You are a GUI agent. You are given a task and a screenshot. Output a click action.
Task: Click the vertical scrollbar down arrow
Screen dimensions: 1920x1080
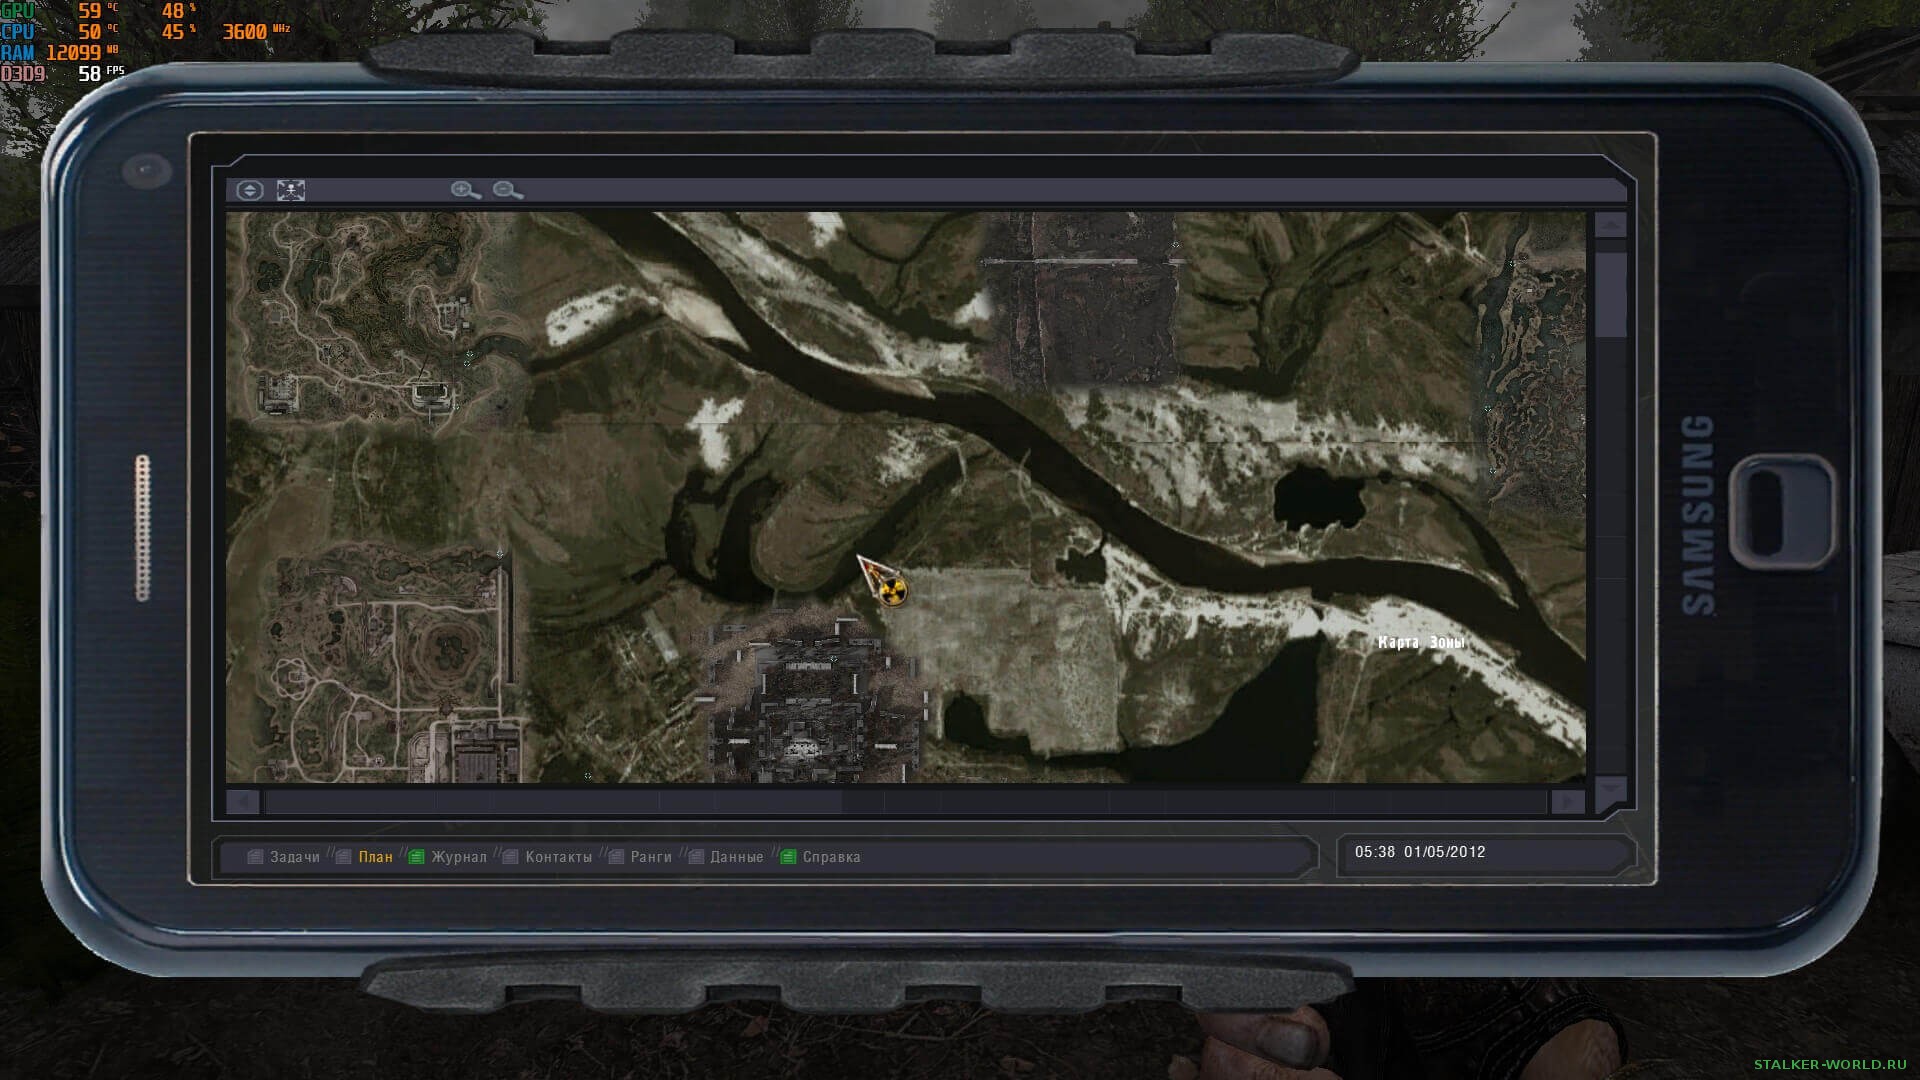(1610, 790)
